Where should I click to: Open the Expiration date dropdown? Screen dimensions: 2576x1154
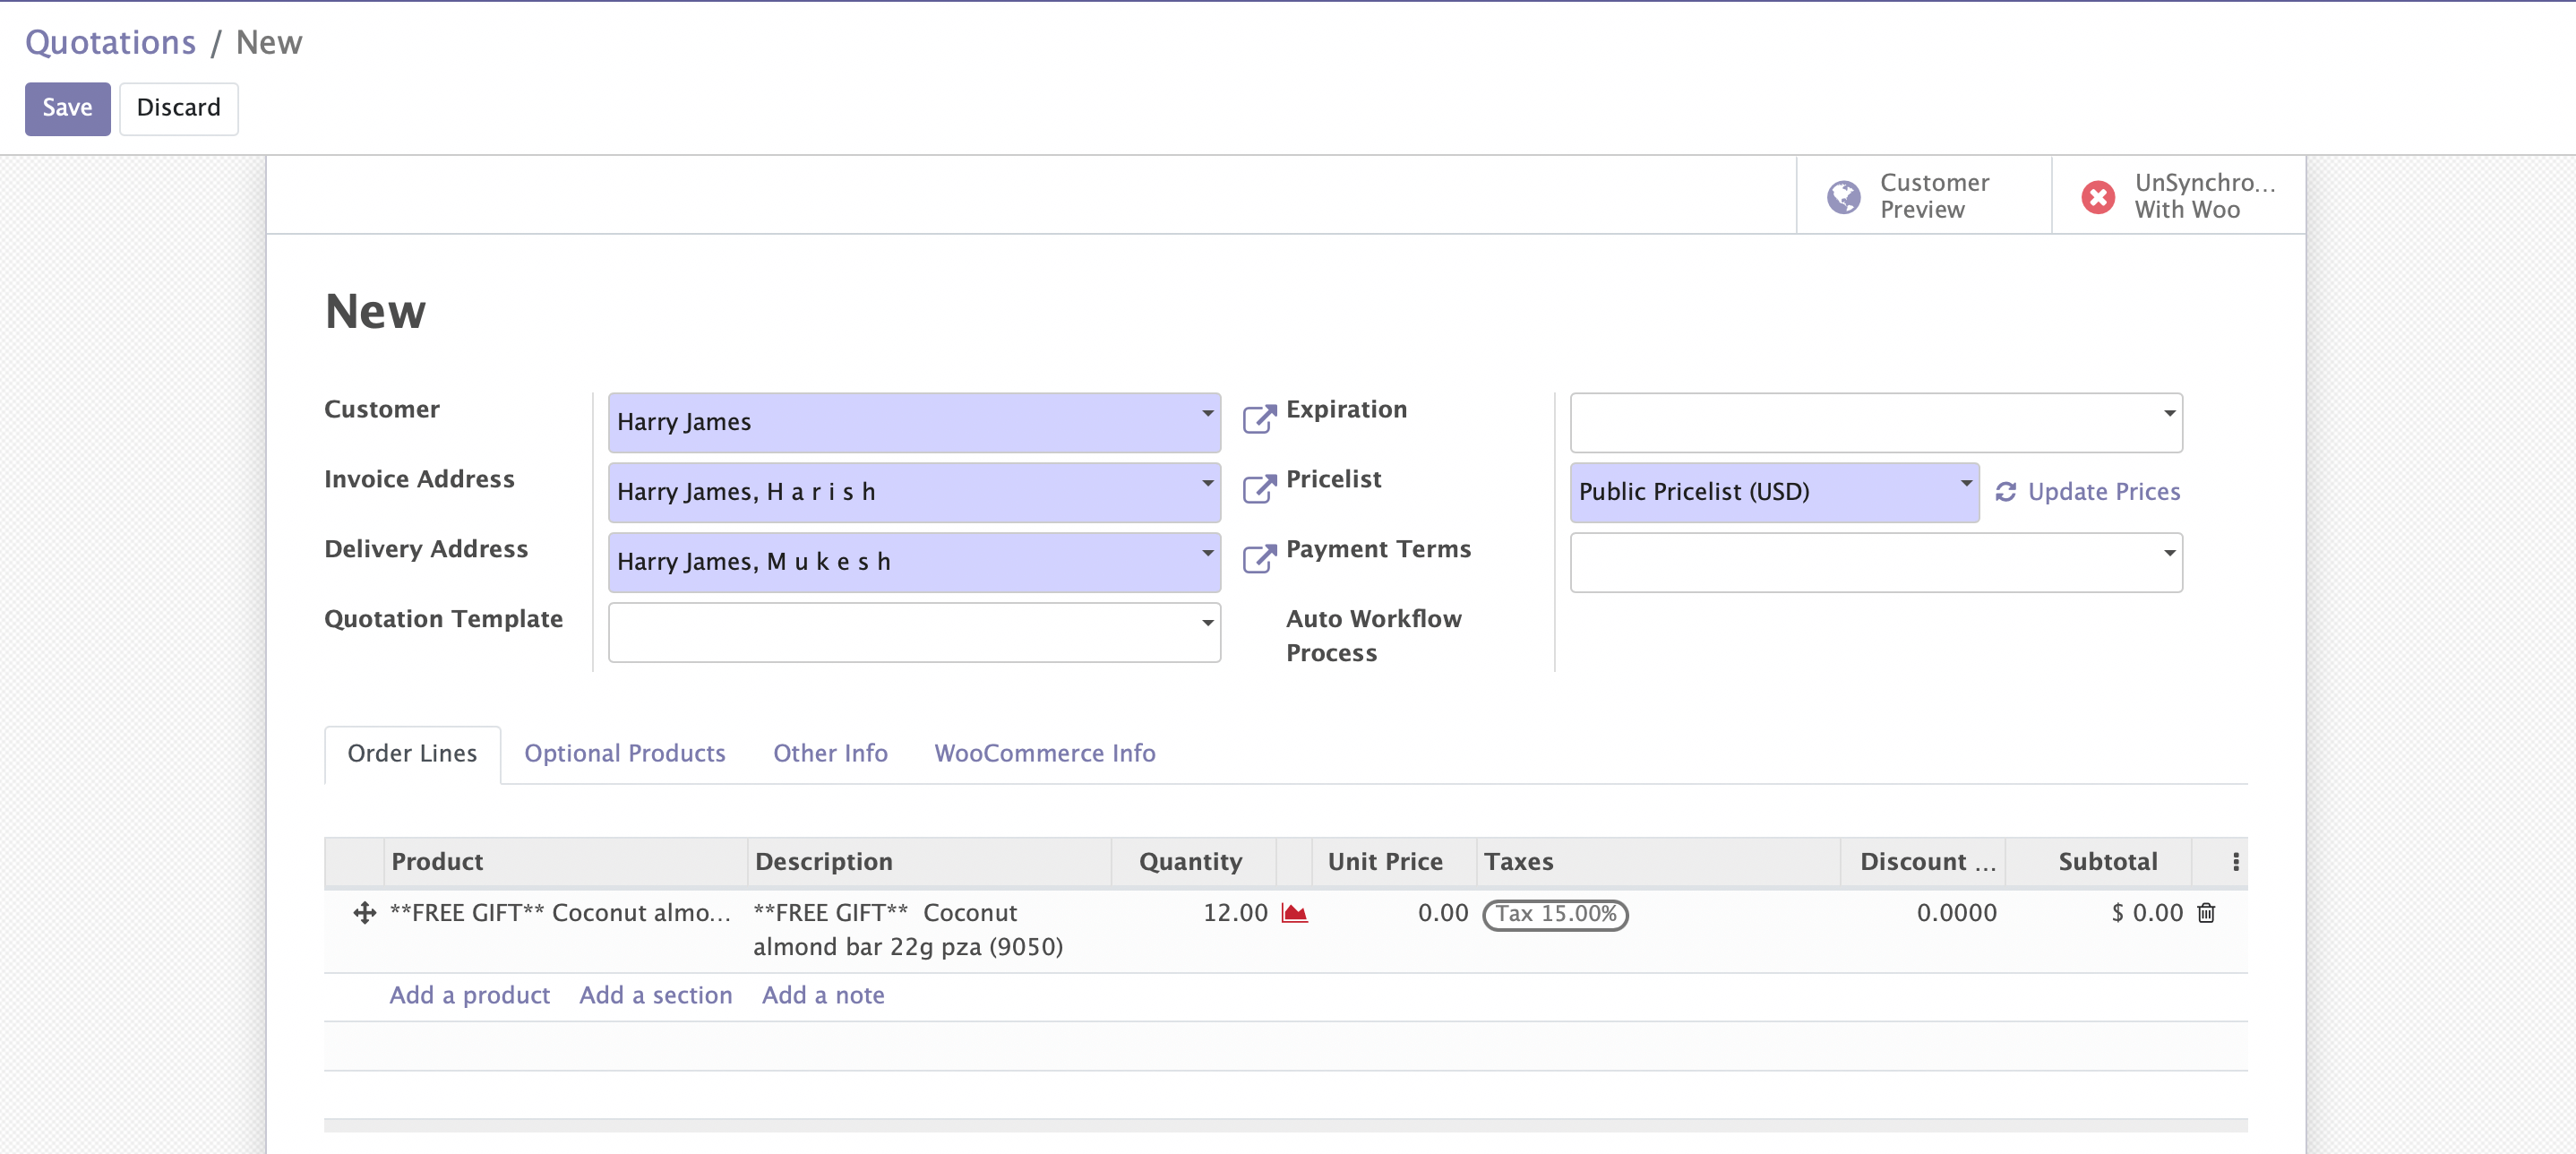pos(2169,413)
